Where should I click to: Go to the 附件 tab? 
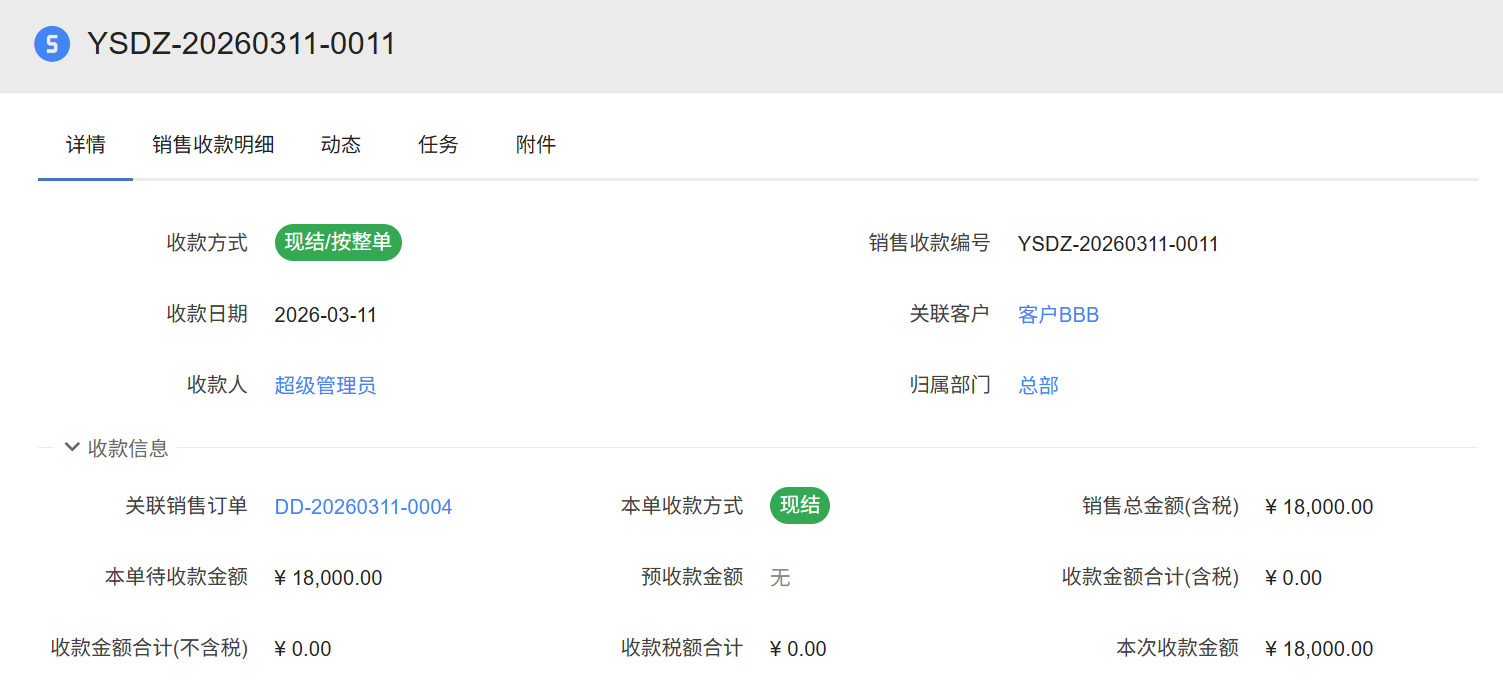pos(536,144)
